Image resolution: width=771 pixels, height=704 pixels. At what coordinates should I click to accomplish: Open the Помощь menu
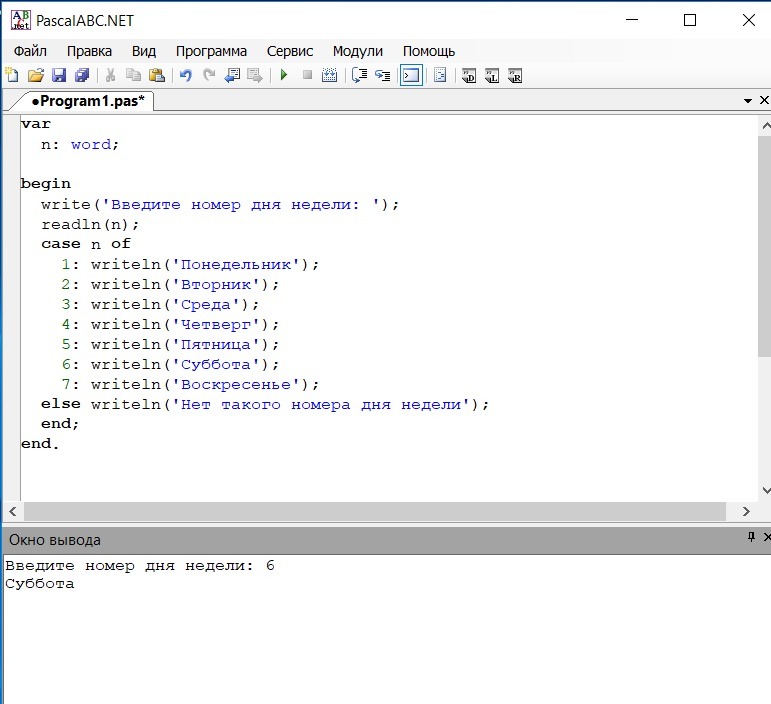pyautogui.click(x=429, y=51)
